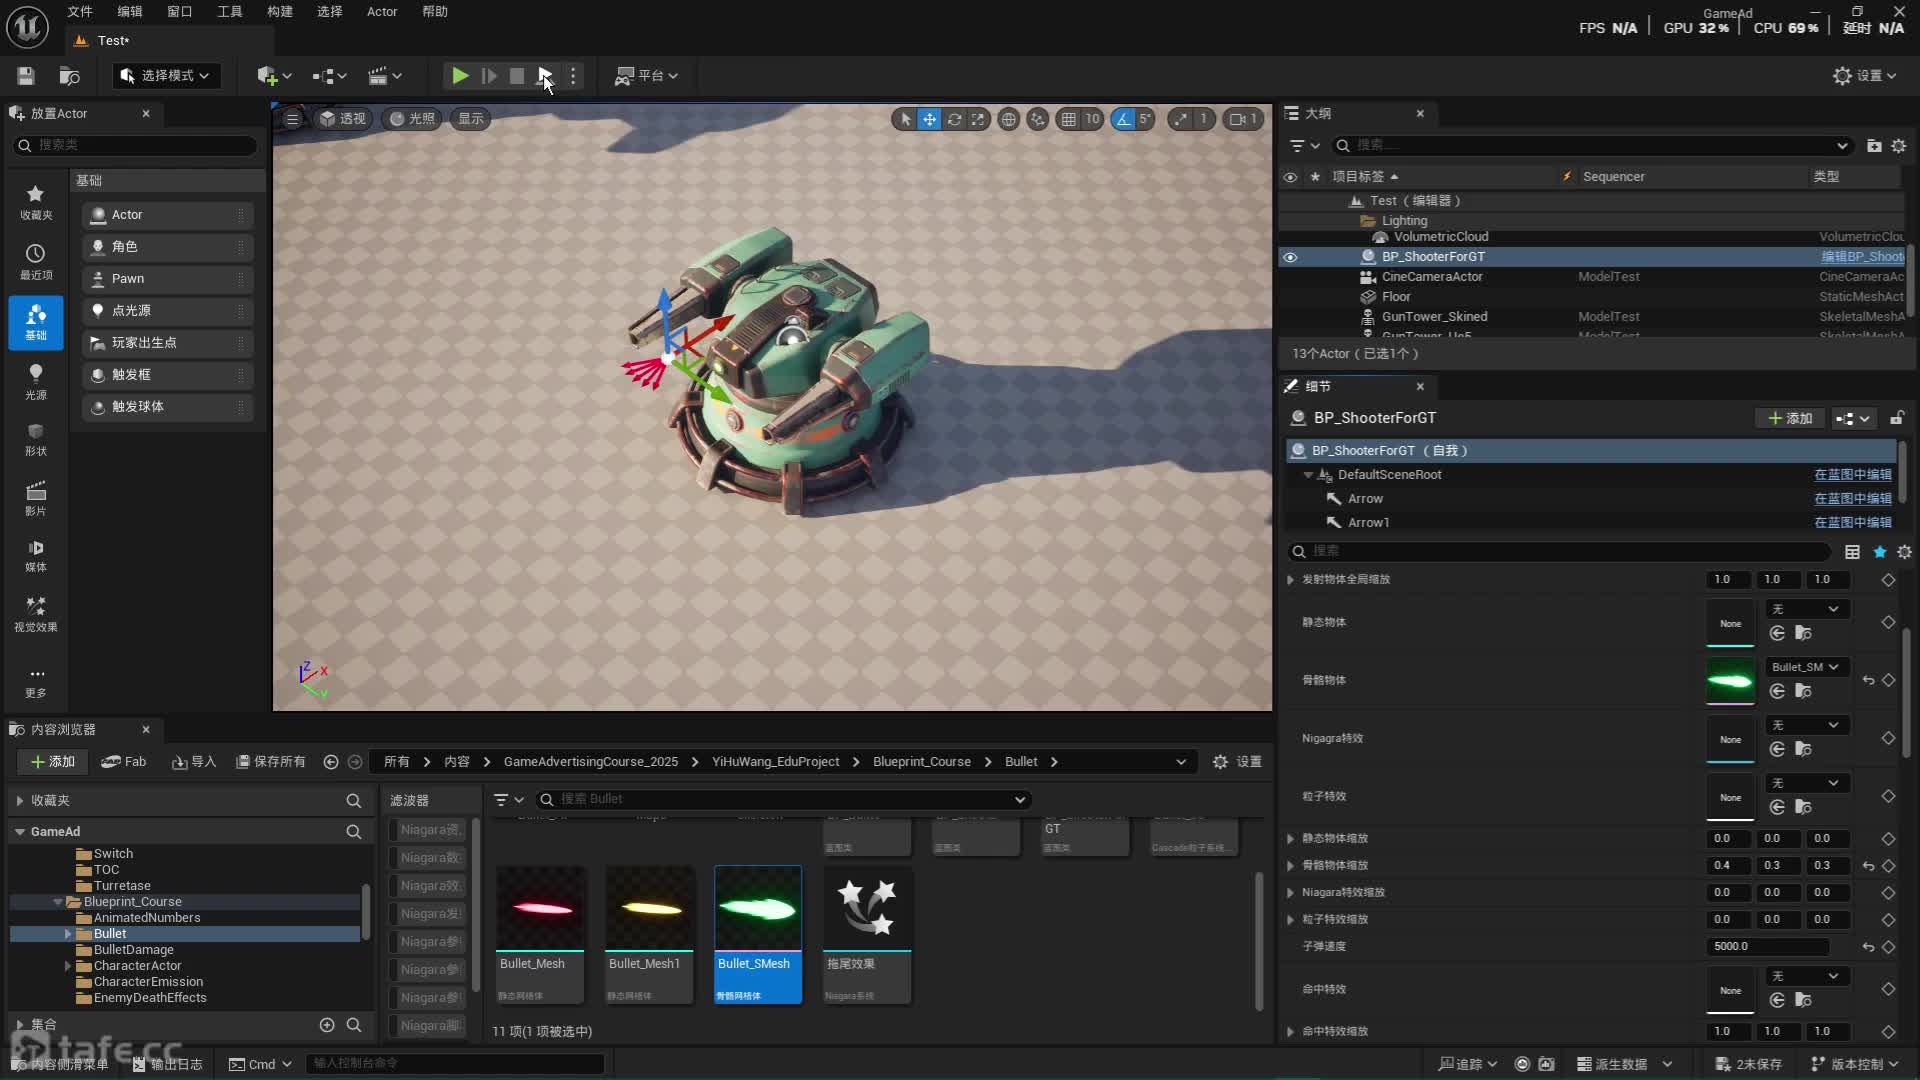This screenshot has width=1920, height=1080.
Task: Open the Visual Effects actor category
Action: point(35,613)
